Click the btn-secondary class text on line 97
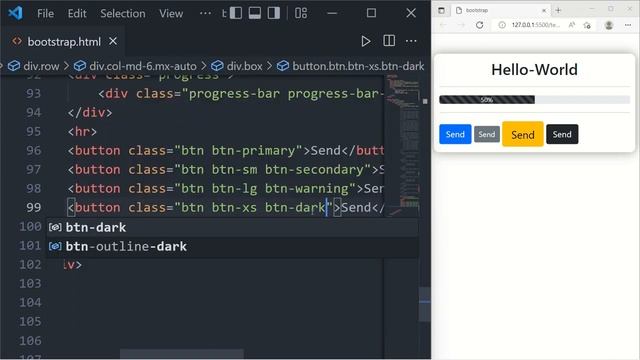This screenshot has height=360, width=640. pos(314,169)
